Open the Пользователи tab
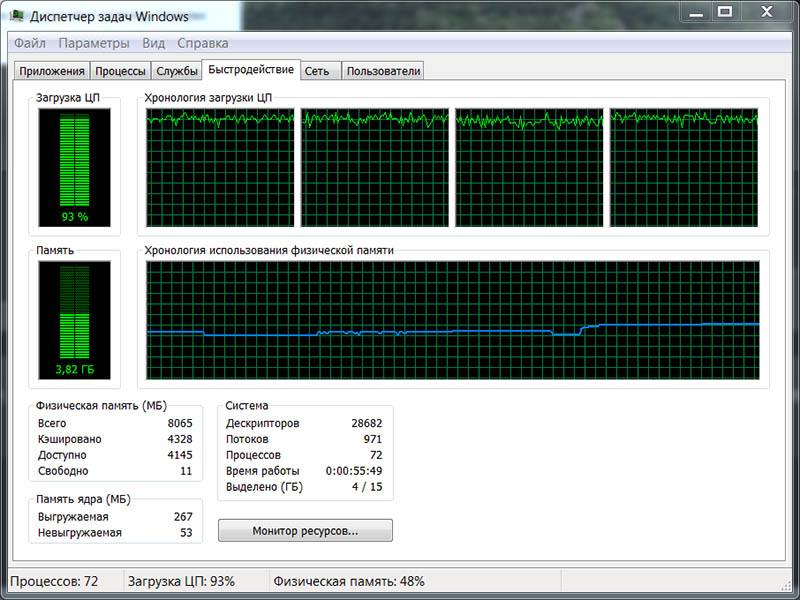Viewport: 800px width, 600px height. click(x=383, y=71)
